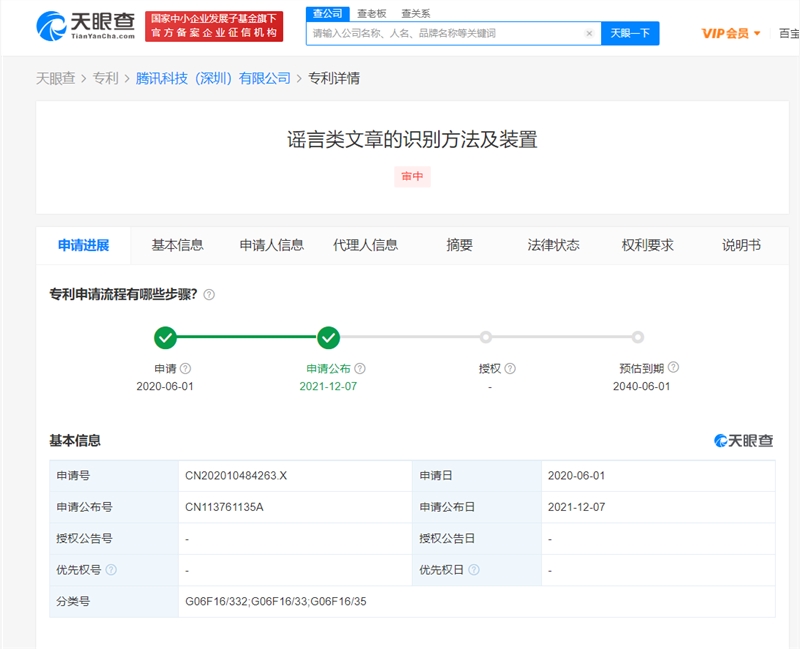The height and width of the screenshot is (649, 800).
Task: Click the question icon next to 申请 step
Action: tap(185, 369)
